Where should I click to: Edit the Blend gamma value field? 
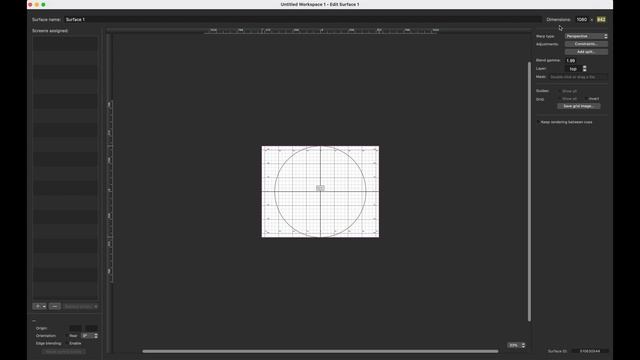coord(571,60)
